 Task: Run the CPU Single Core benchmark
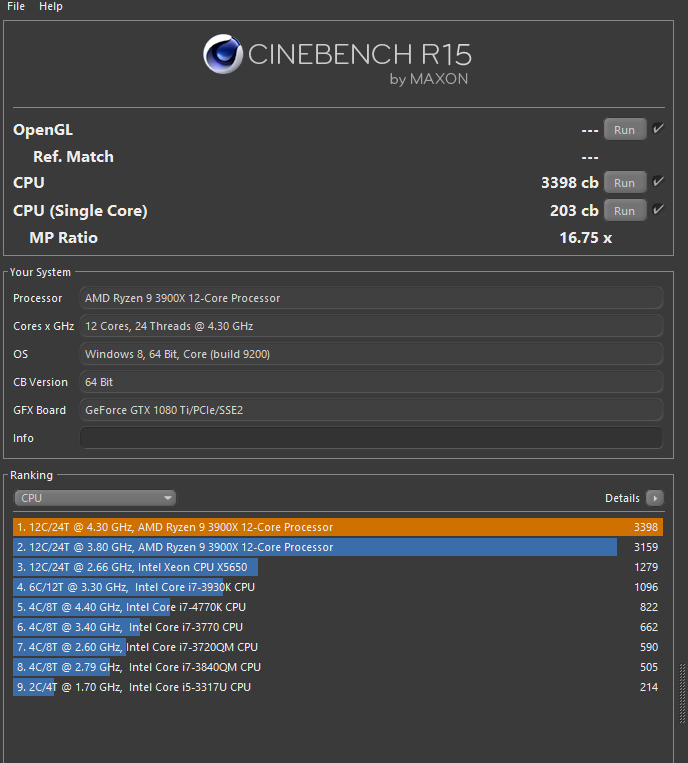(x=625, y=211)
